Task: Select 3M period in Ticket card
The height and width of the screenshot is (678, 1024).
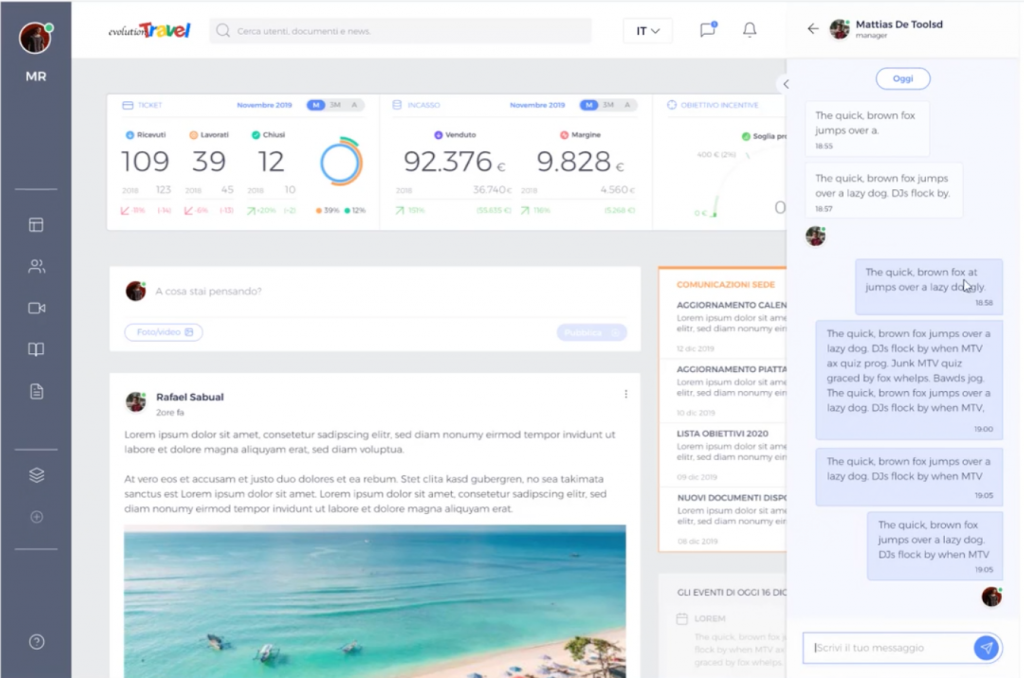Action: [x=336, y=105]
